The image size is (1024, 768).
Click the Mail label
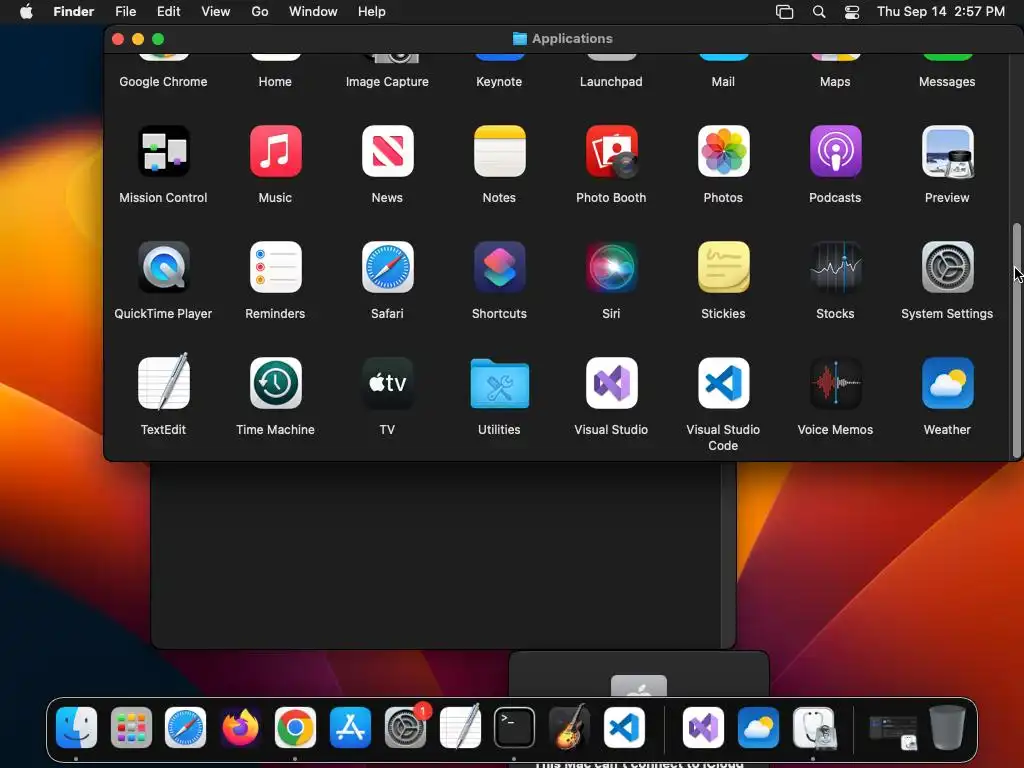pyautogui.click(x=724, y=82)
